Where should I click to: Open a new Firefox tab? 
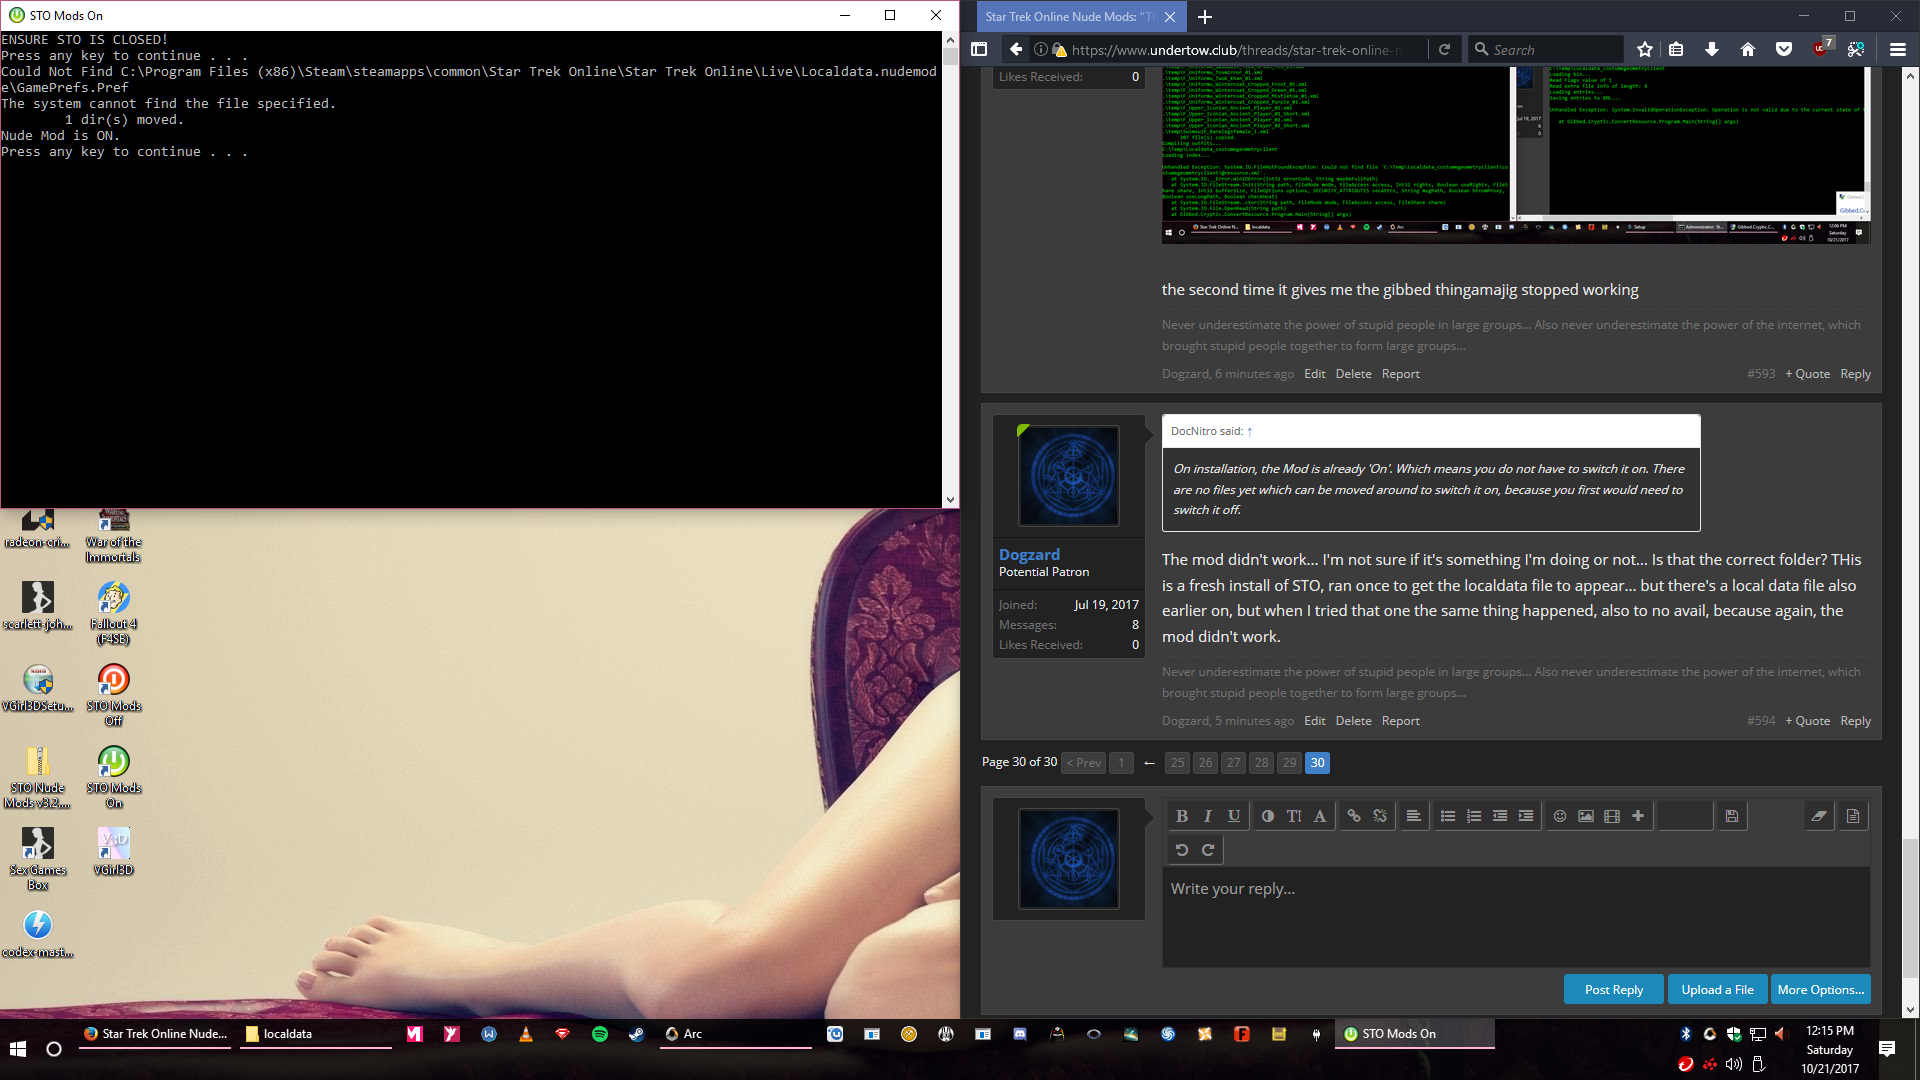click(1205, 17)
